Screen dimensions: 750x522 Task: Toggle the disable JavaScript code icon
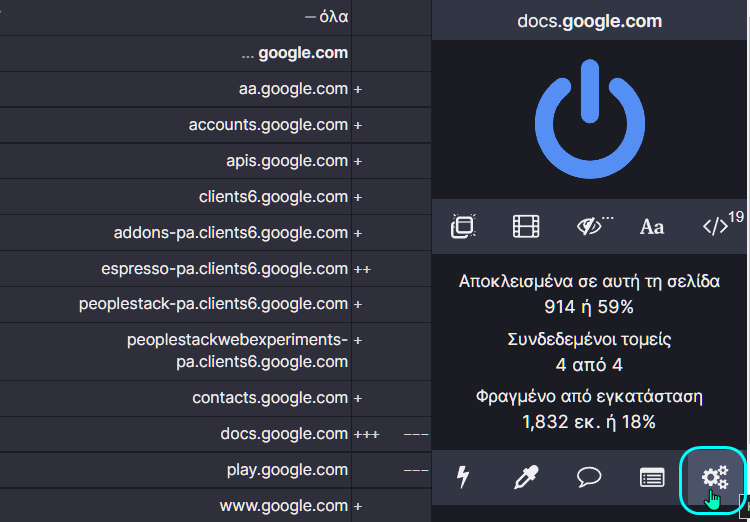coord(715,226)
